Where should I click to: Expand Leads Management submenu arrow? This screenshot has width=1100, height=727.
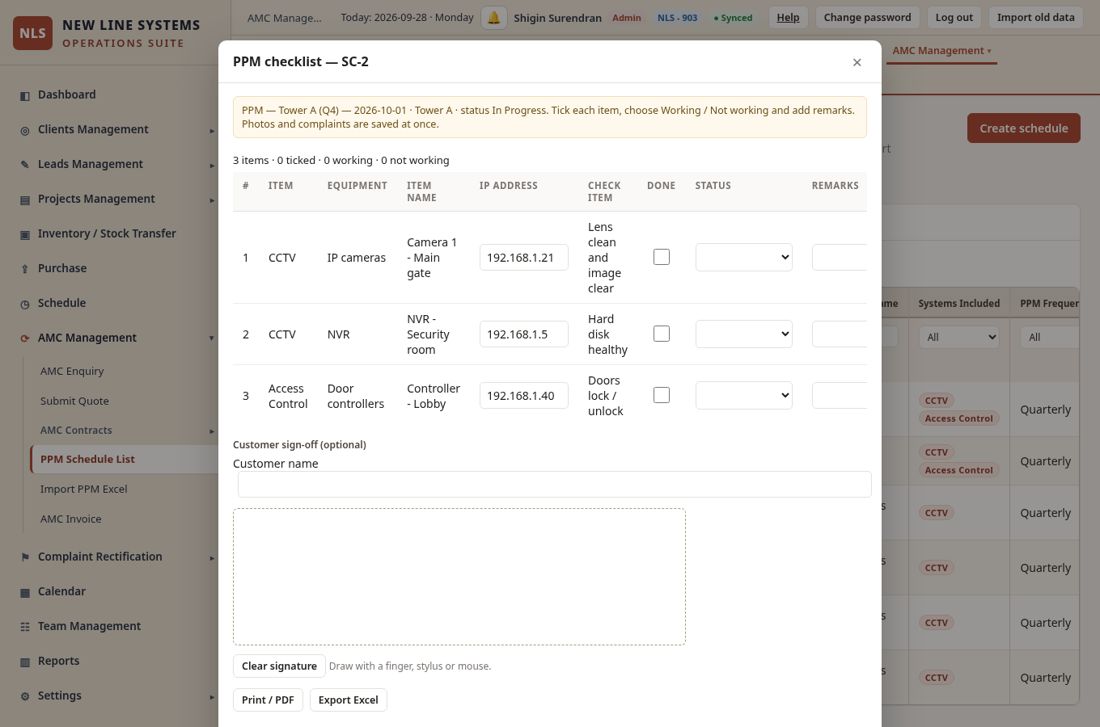tap(211, 166)
